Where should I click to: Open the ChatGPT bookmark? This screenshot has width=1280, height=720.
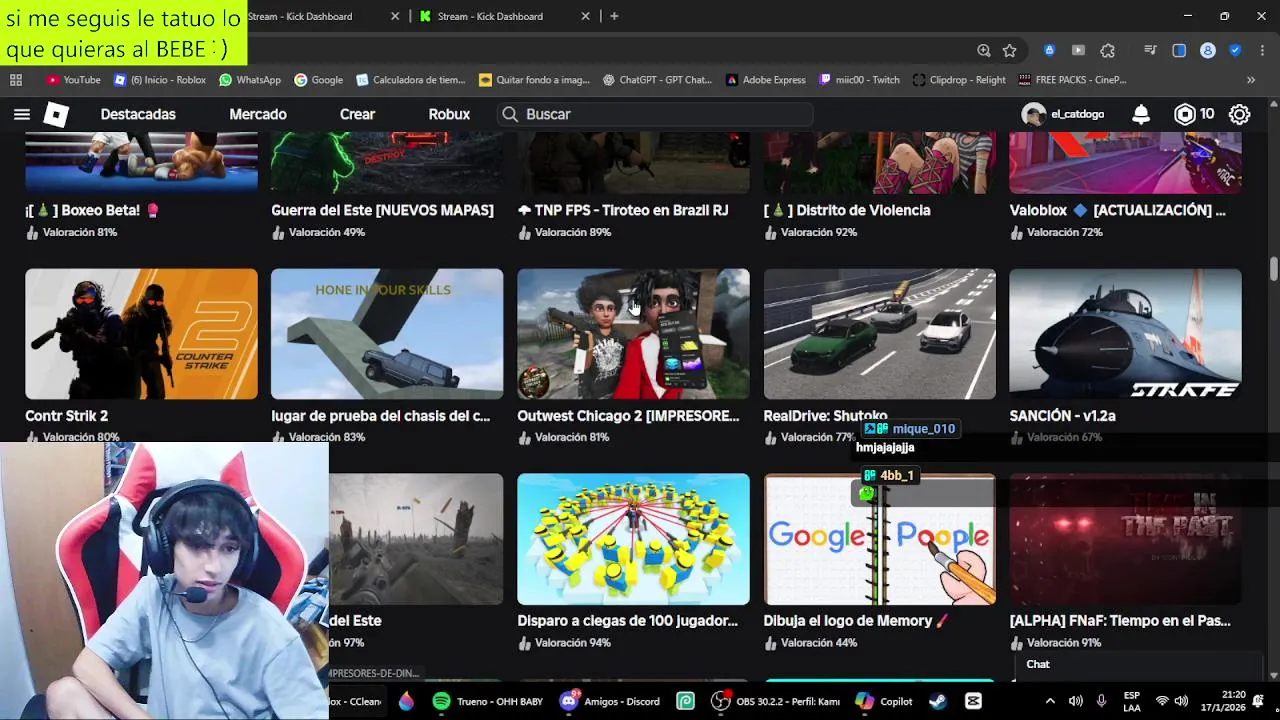[x=656, y=80]
